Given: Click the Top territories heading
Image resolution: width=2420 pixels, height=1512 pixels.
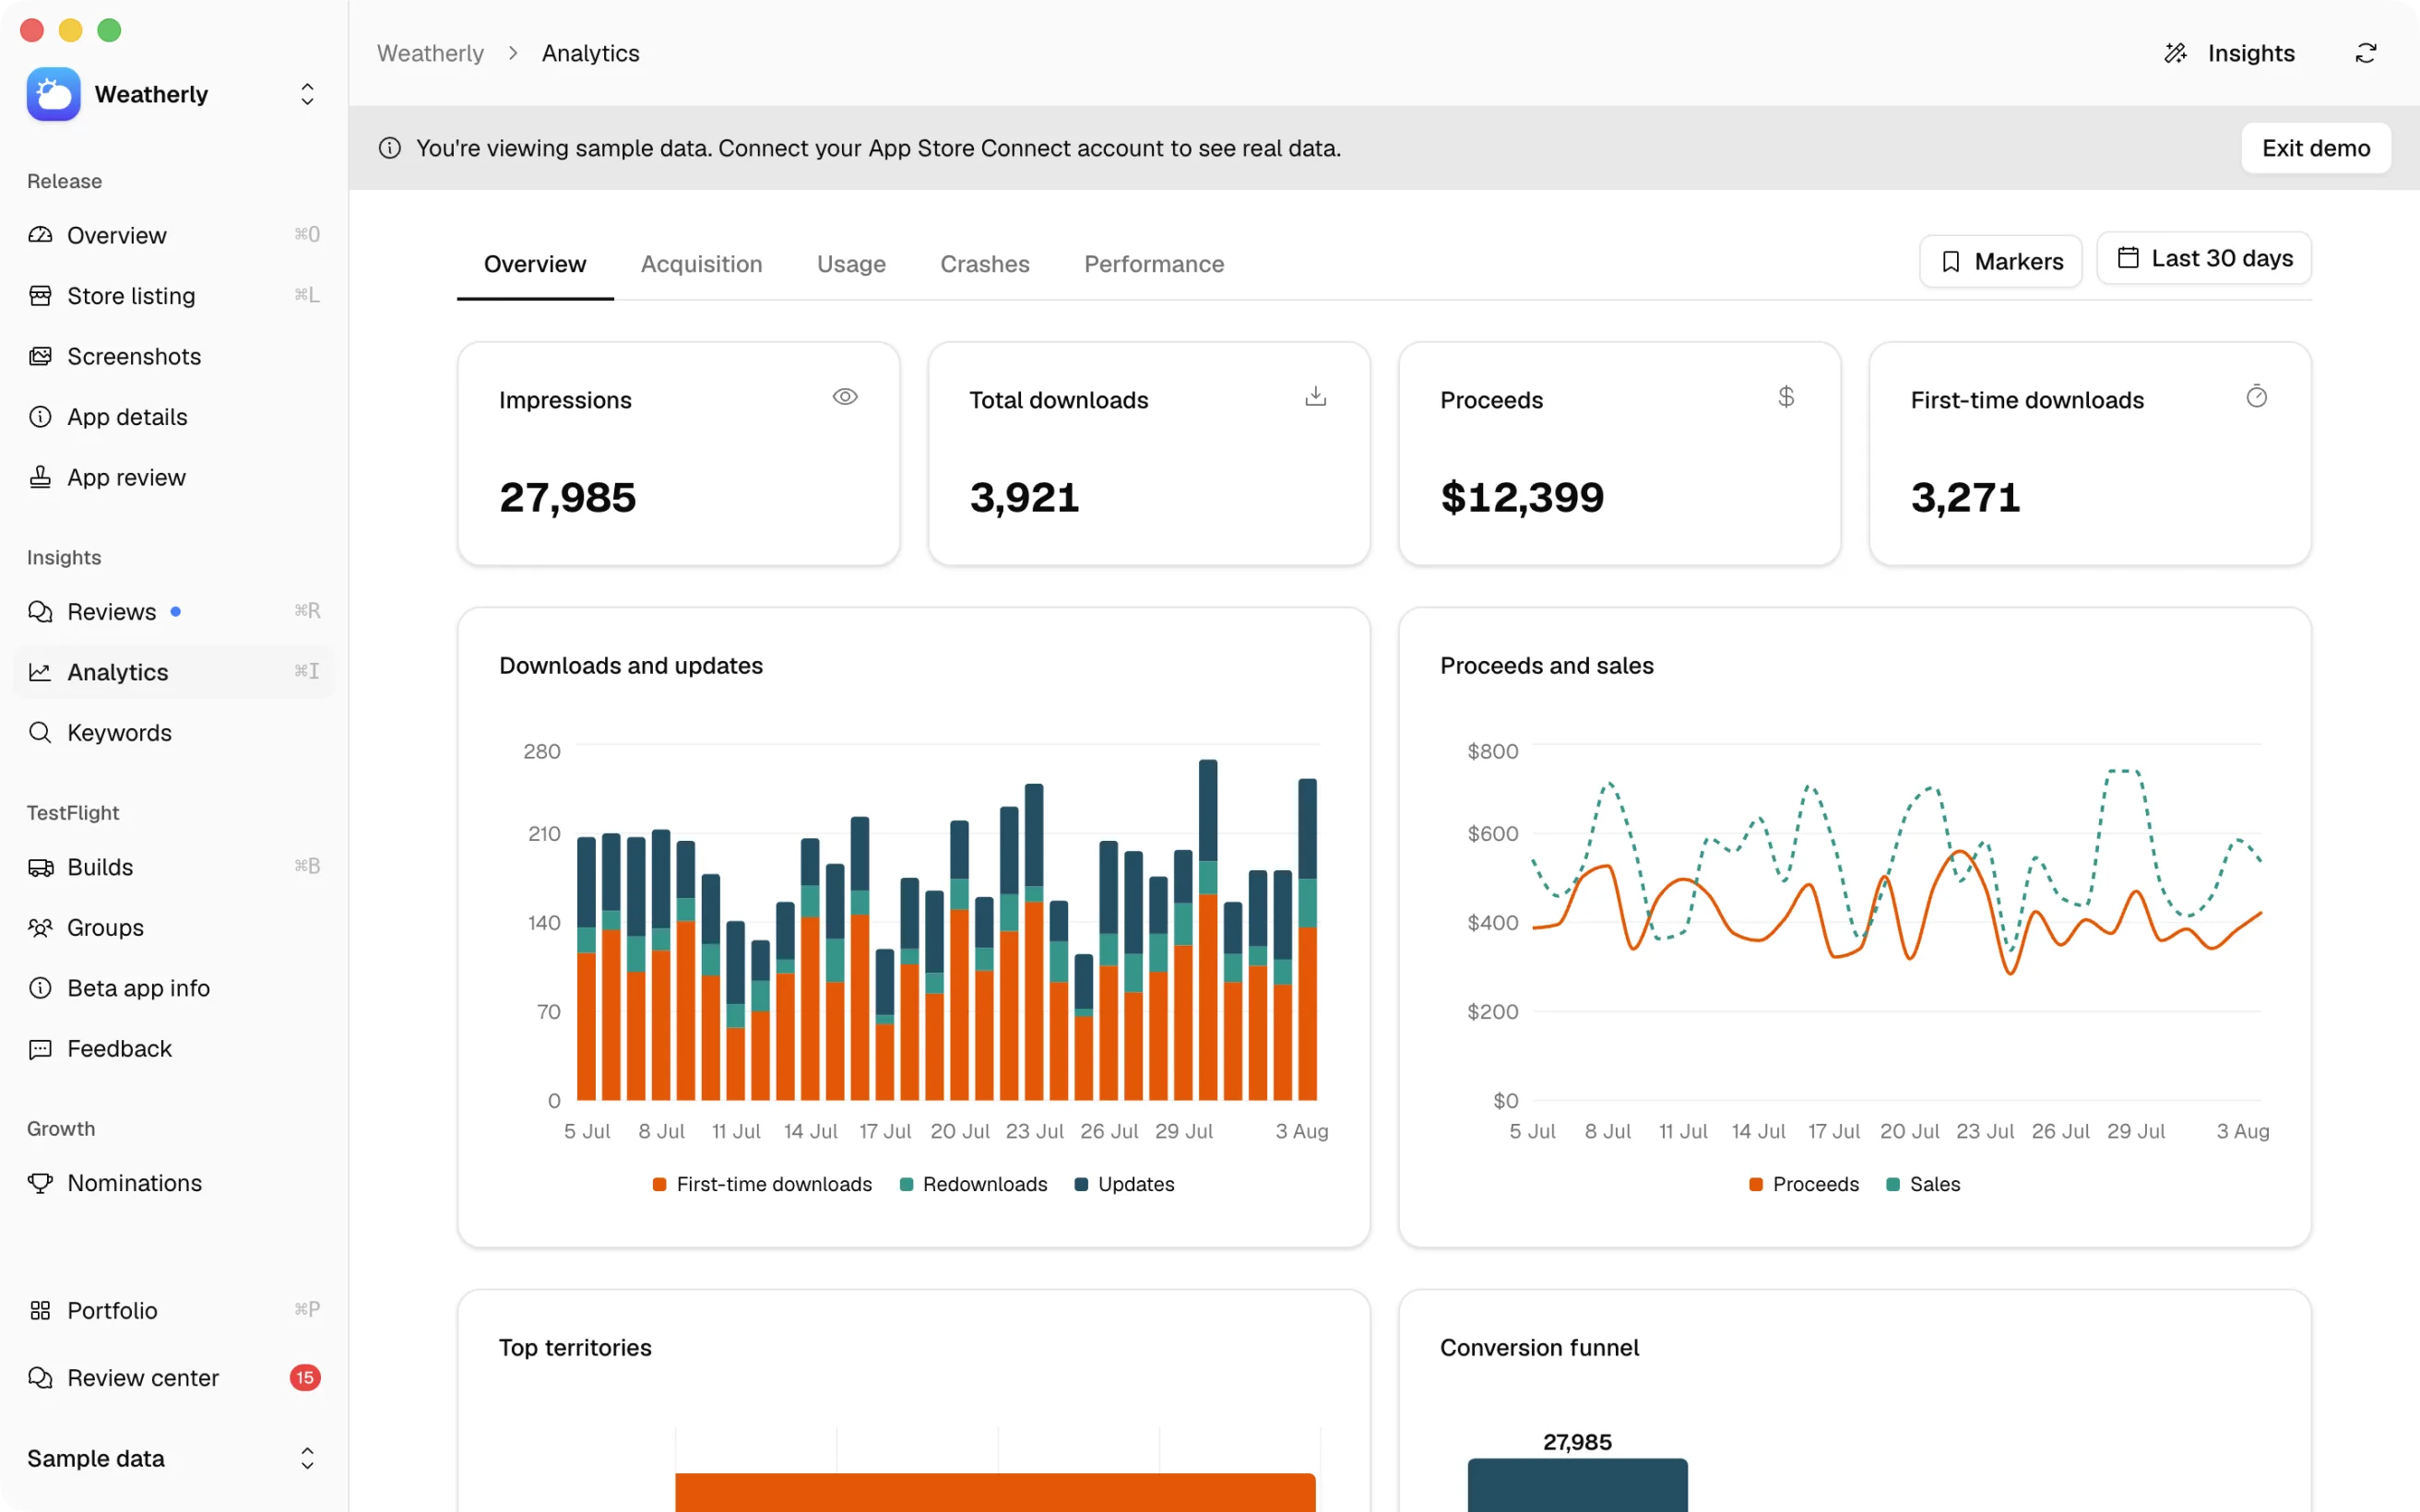Looking at the screenshot, I should (x=575, y=1347).
